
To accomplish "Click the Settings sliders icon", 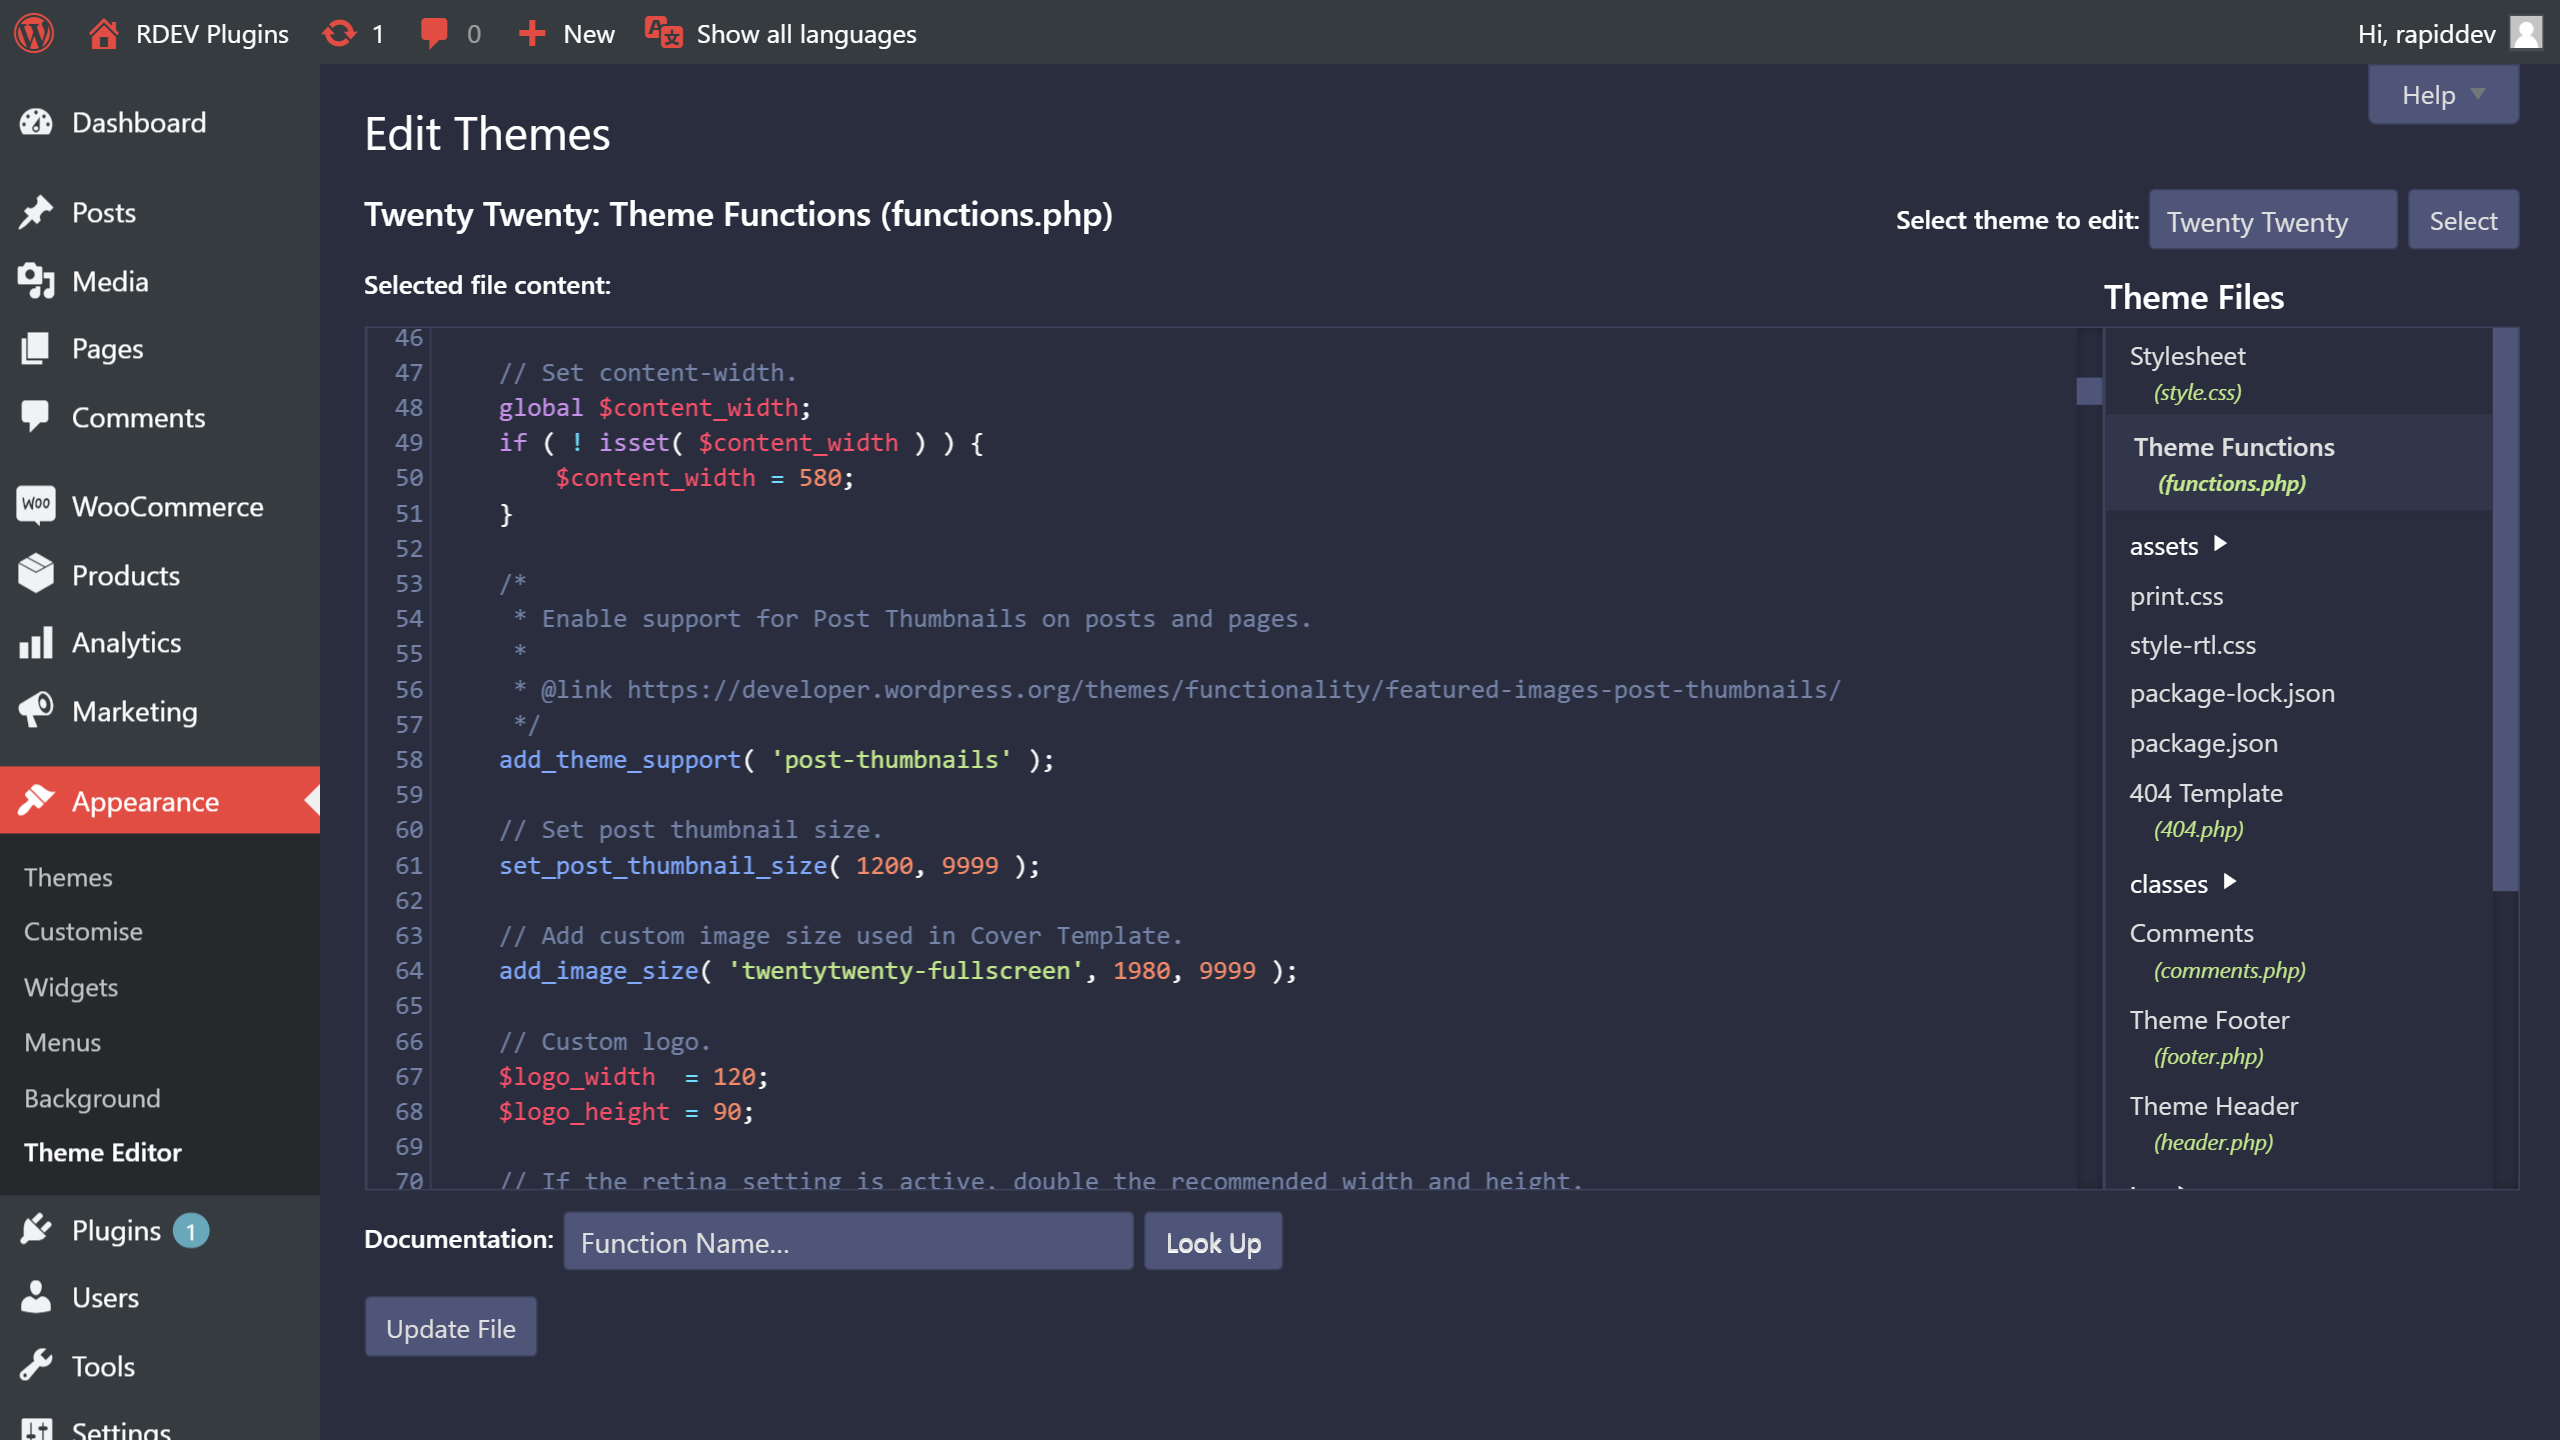I will point(36,1429).
